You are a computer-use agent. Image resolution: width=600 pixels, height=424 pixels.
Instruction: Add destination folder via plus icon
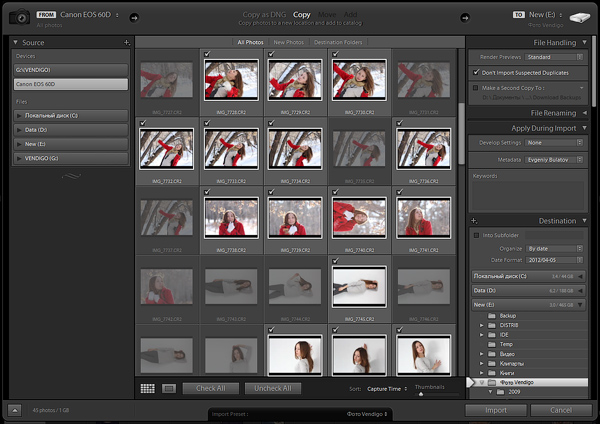pyautogui.click(x=474, y=221)
